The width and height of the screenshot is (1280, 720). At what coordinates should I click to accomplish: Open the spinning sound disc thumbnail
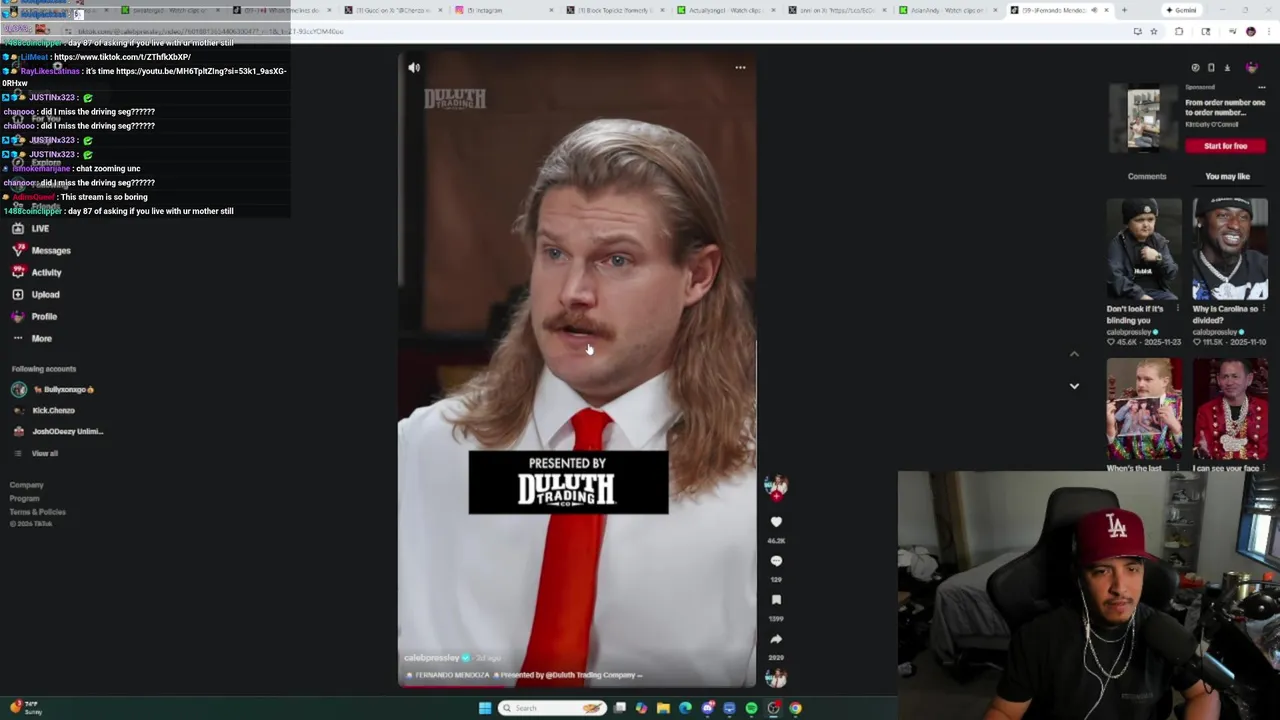(776, 678)
